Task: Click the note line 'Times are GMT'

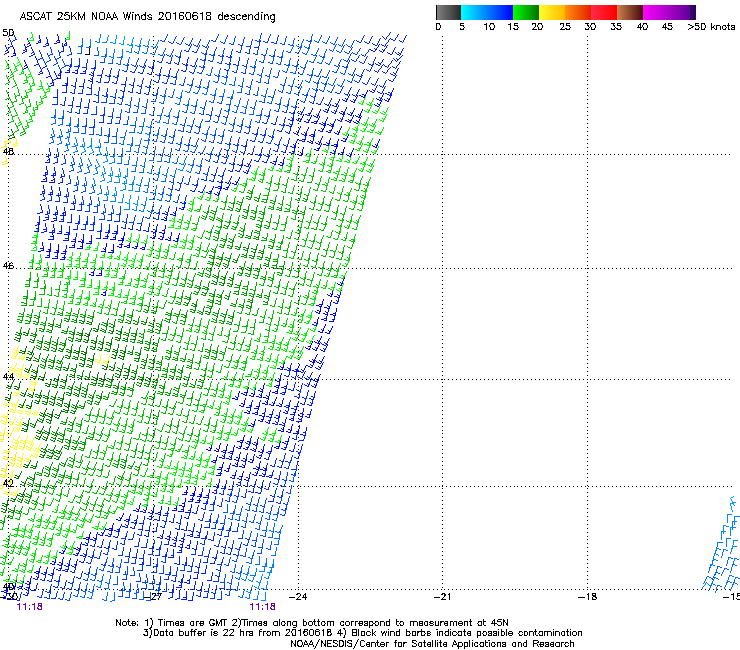Action: pyautogui.click(x=193, y=623)
